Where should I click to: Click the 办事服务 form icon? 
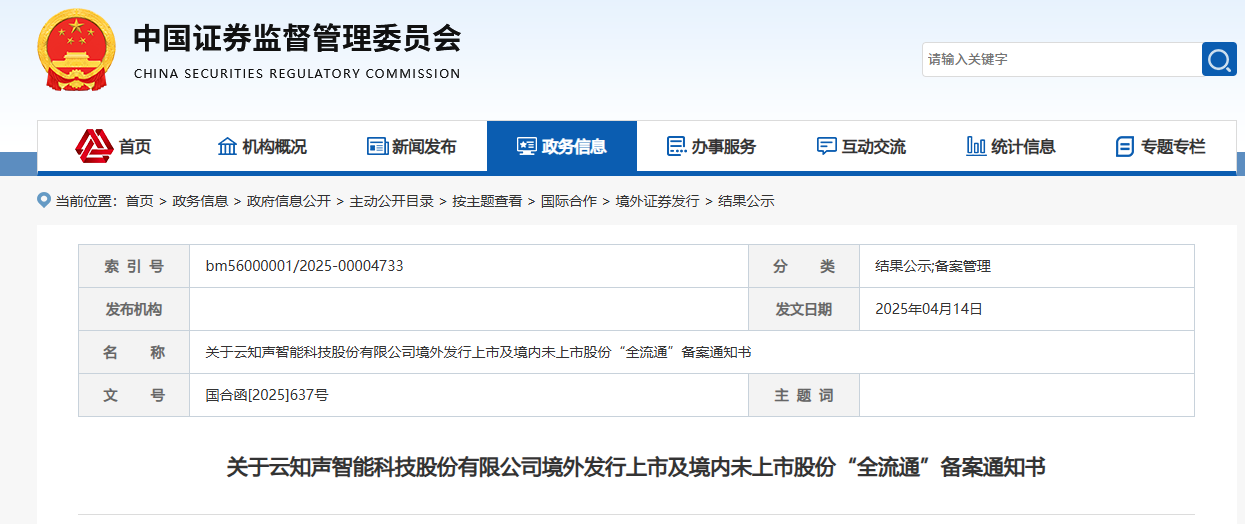coord(676,147)
